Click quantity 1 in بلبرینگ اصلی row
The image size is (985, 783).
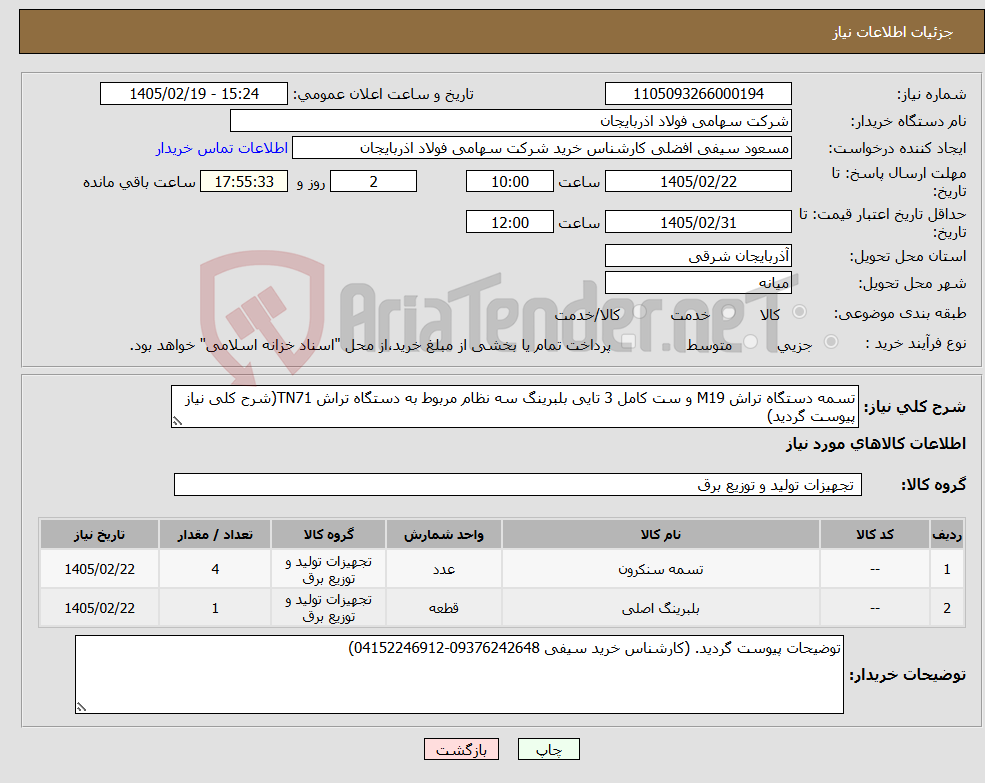(215, 608)
